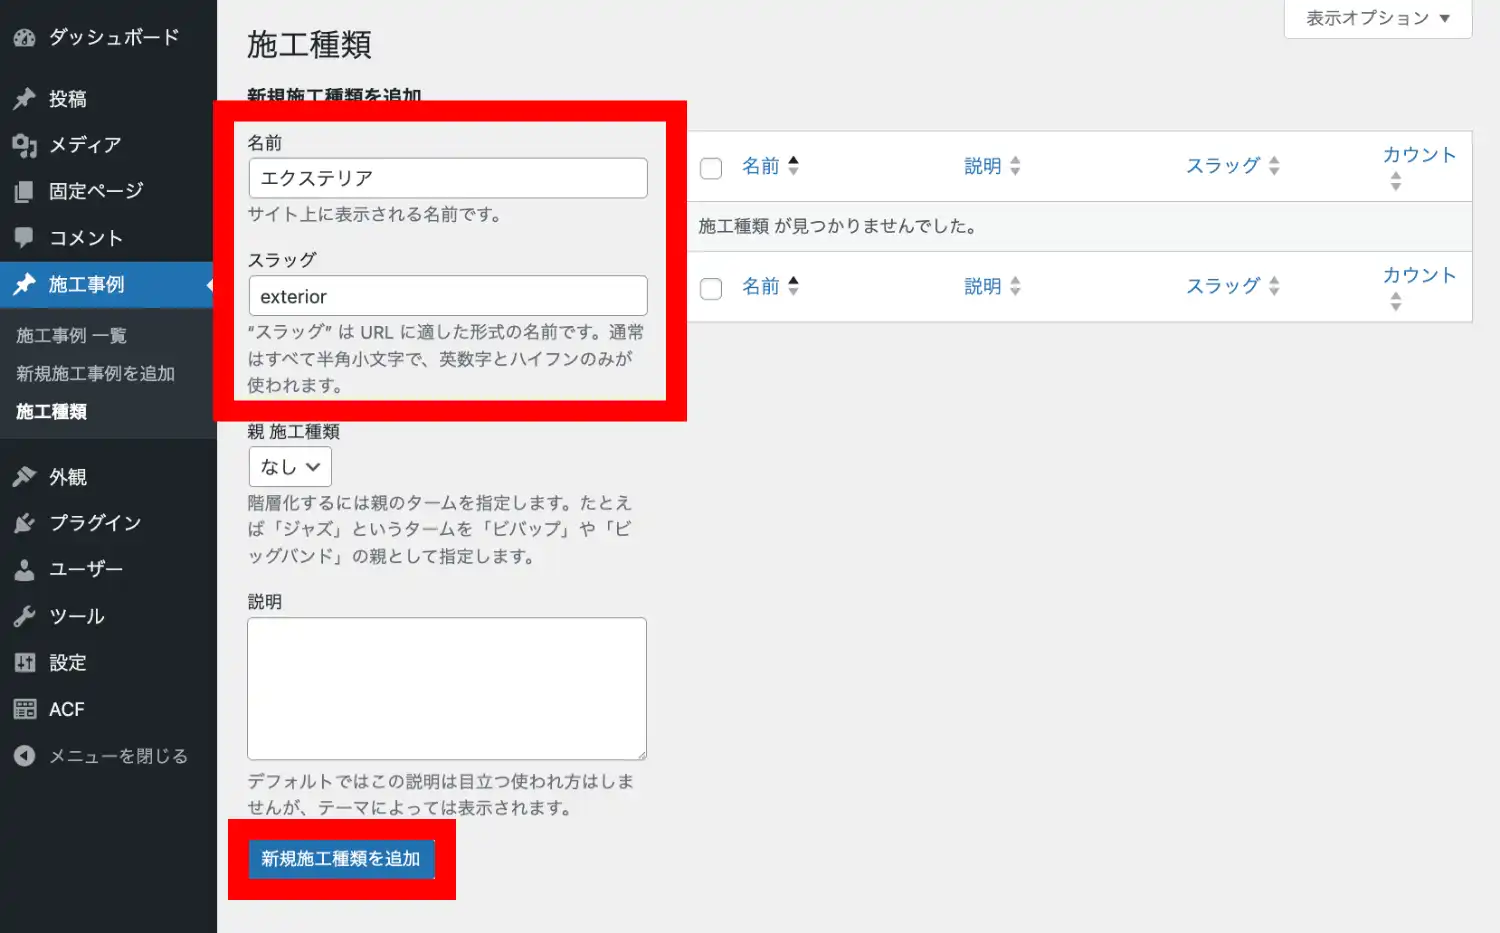Click カウント sort arrows in table footer
1500x933 pixels.
tap(1396, 301)
